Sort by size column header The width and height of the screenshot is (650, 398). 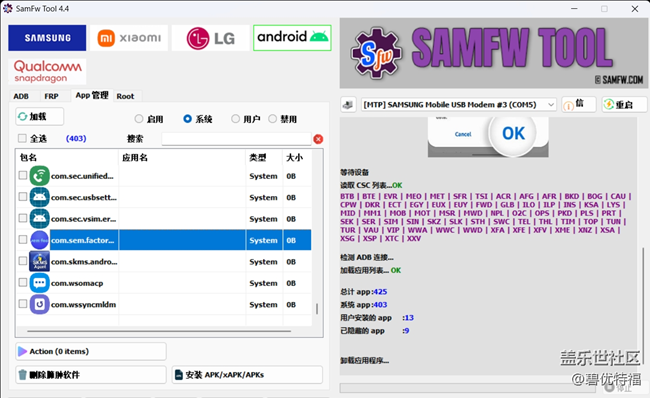coord(297,158)
